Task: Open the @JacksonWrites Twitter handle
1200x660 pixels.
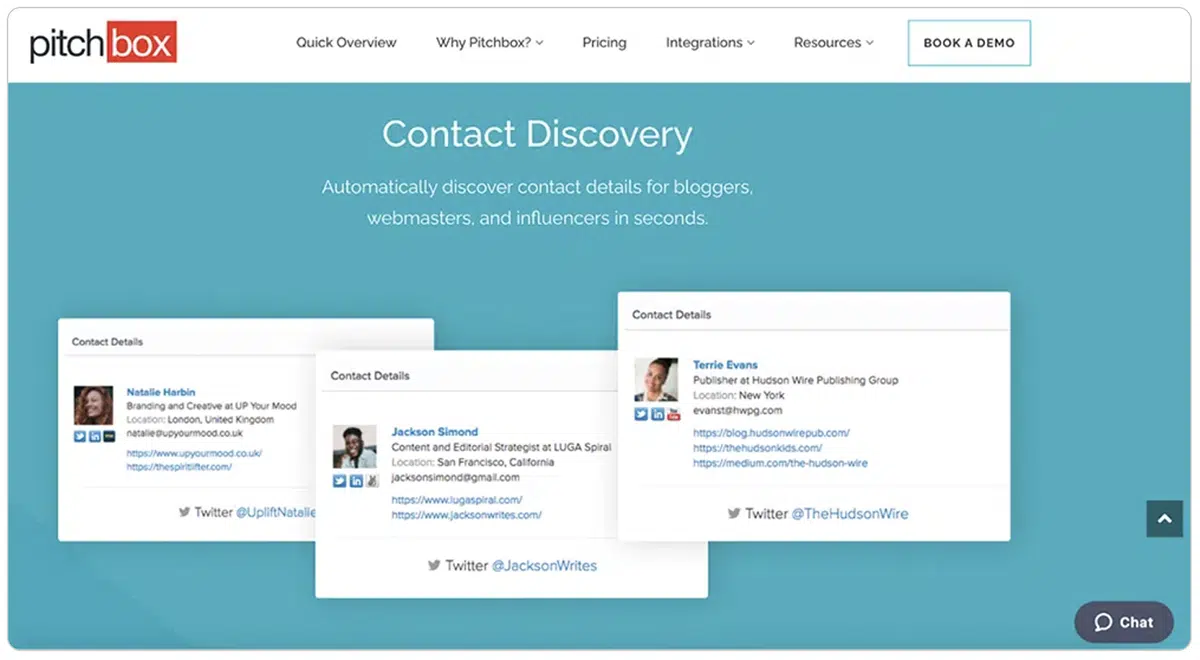Action: point(544,565)
